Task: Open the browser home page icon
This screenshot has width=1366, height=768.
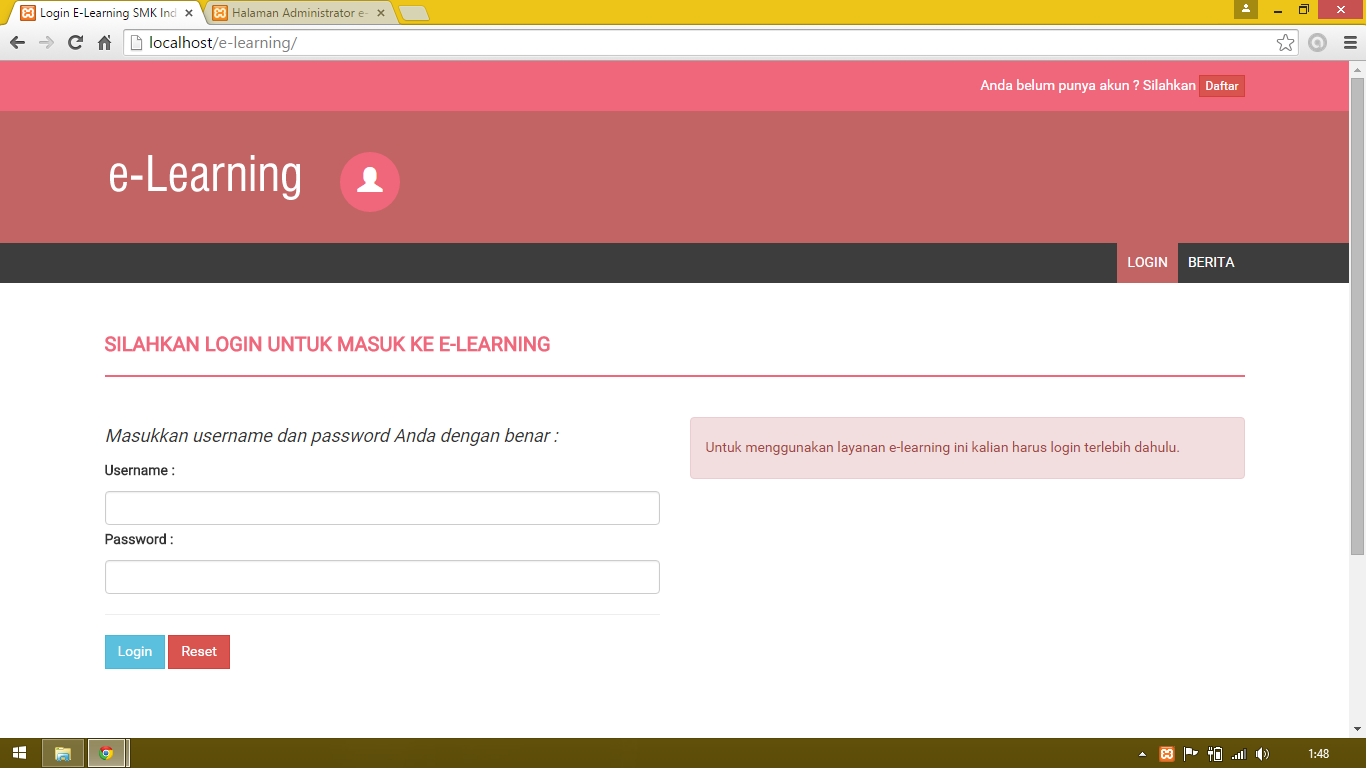Action: tap(104, 43)
